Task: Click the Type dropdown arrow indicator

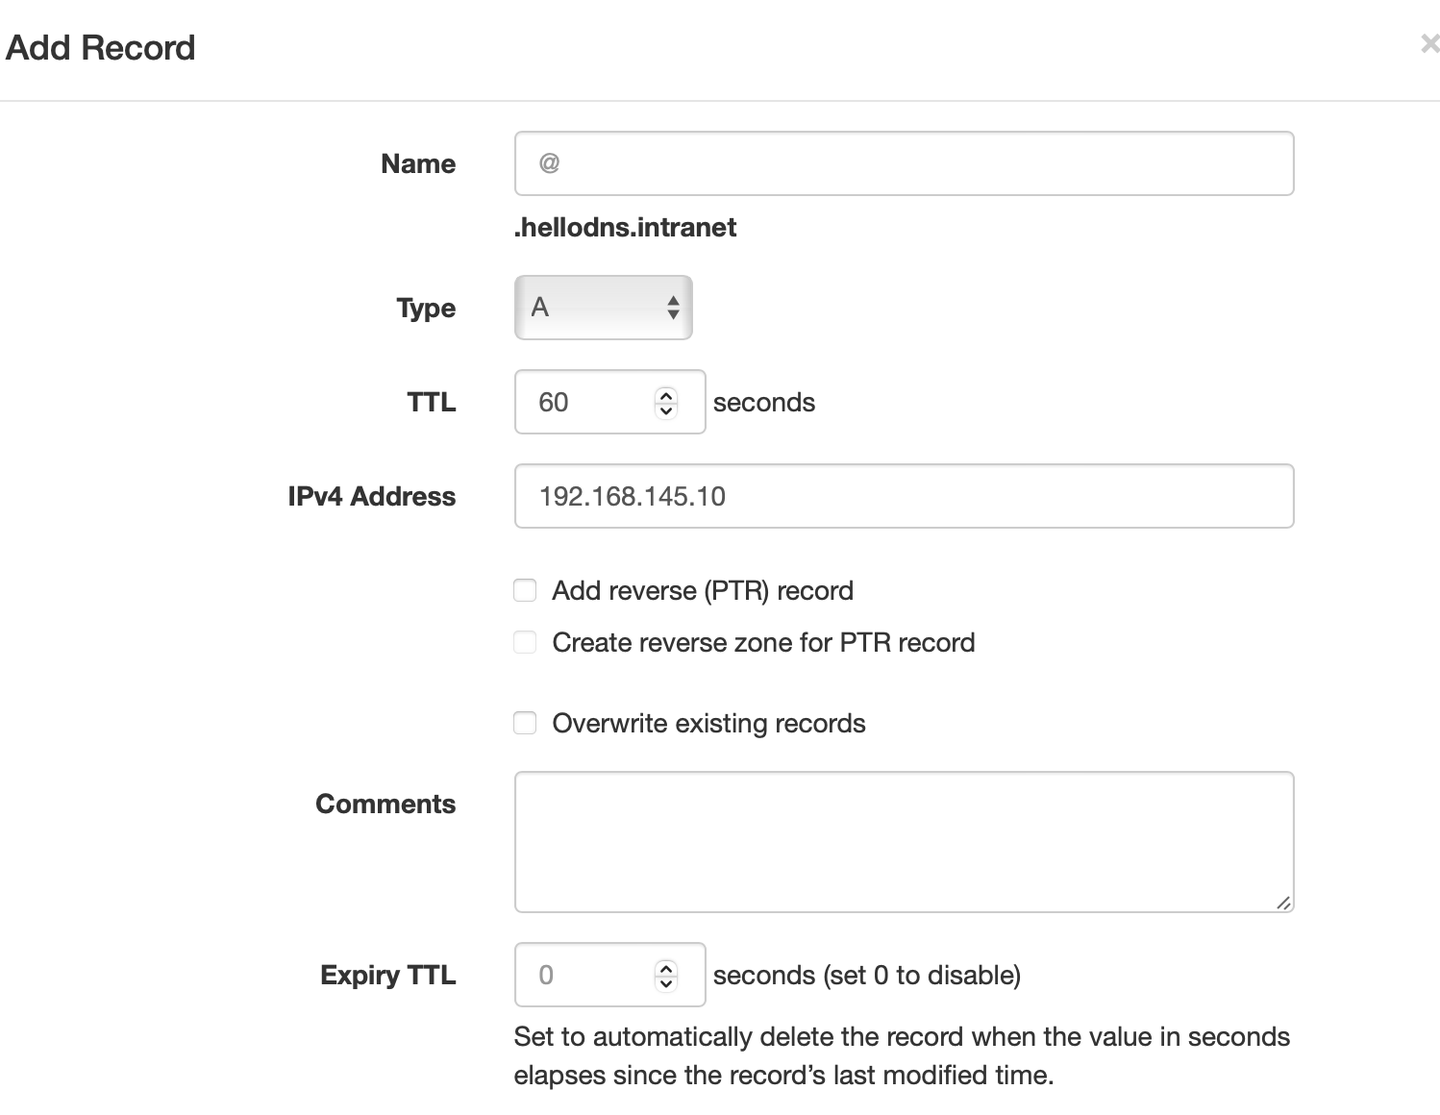Action: pos(673,307)
